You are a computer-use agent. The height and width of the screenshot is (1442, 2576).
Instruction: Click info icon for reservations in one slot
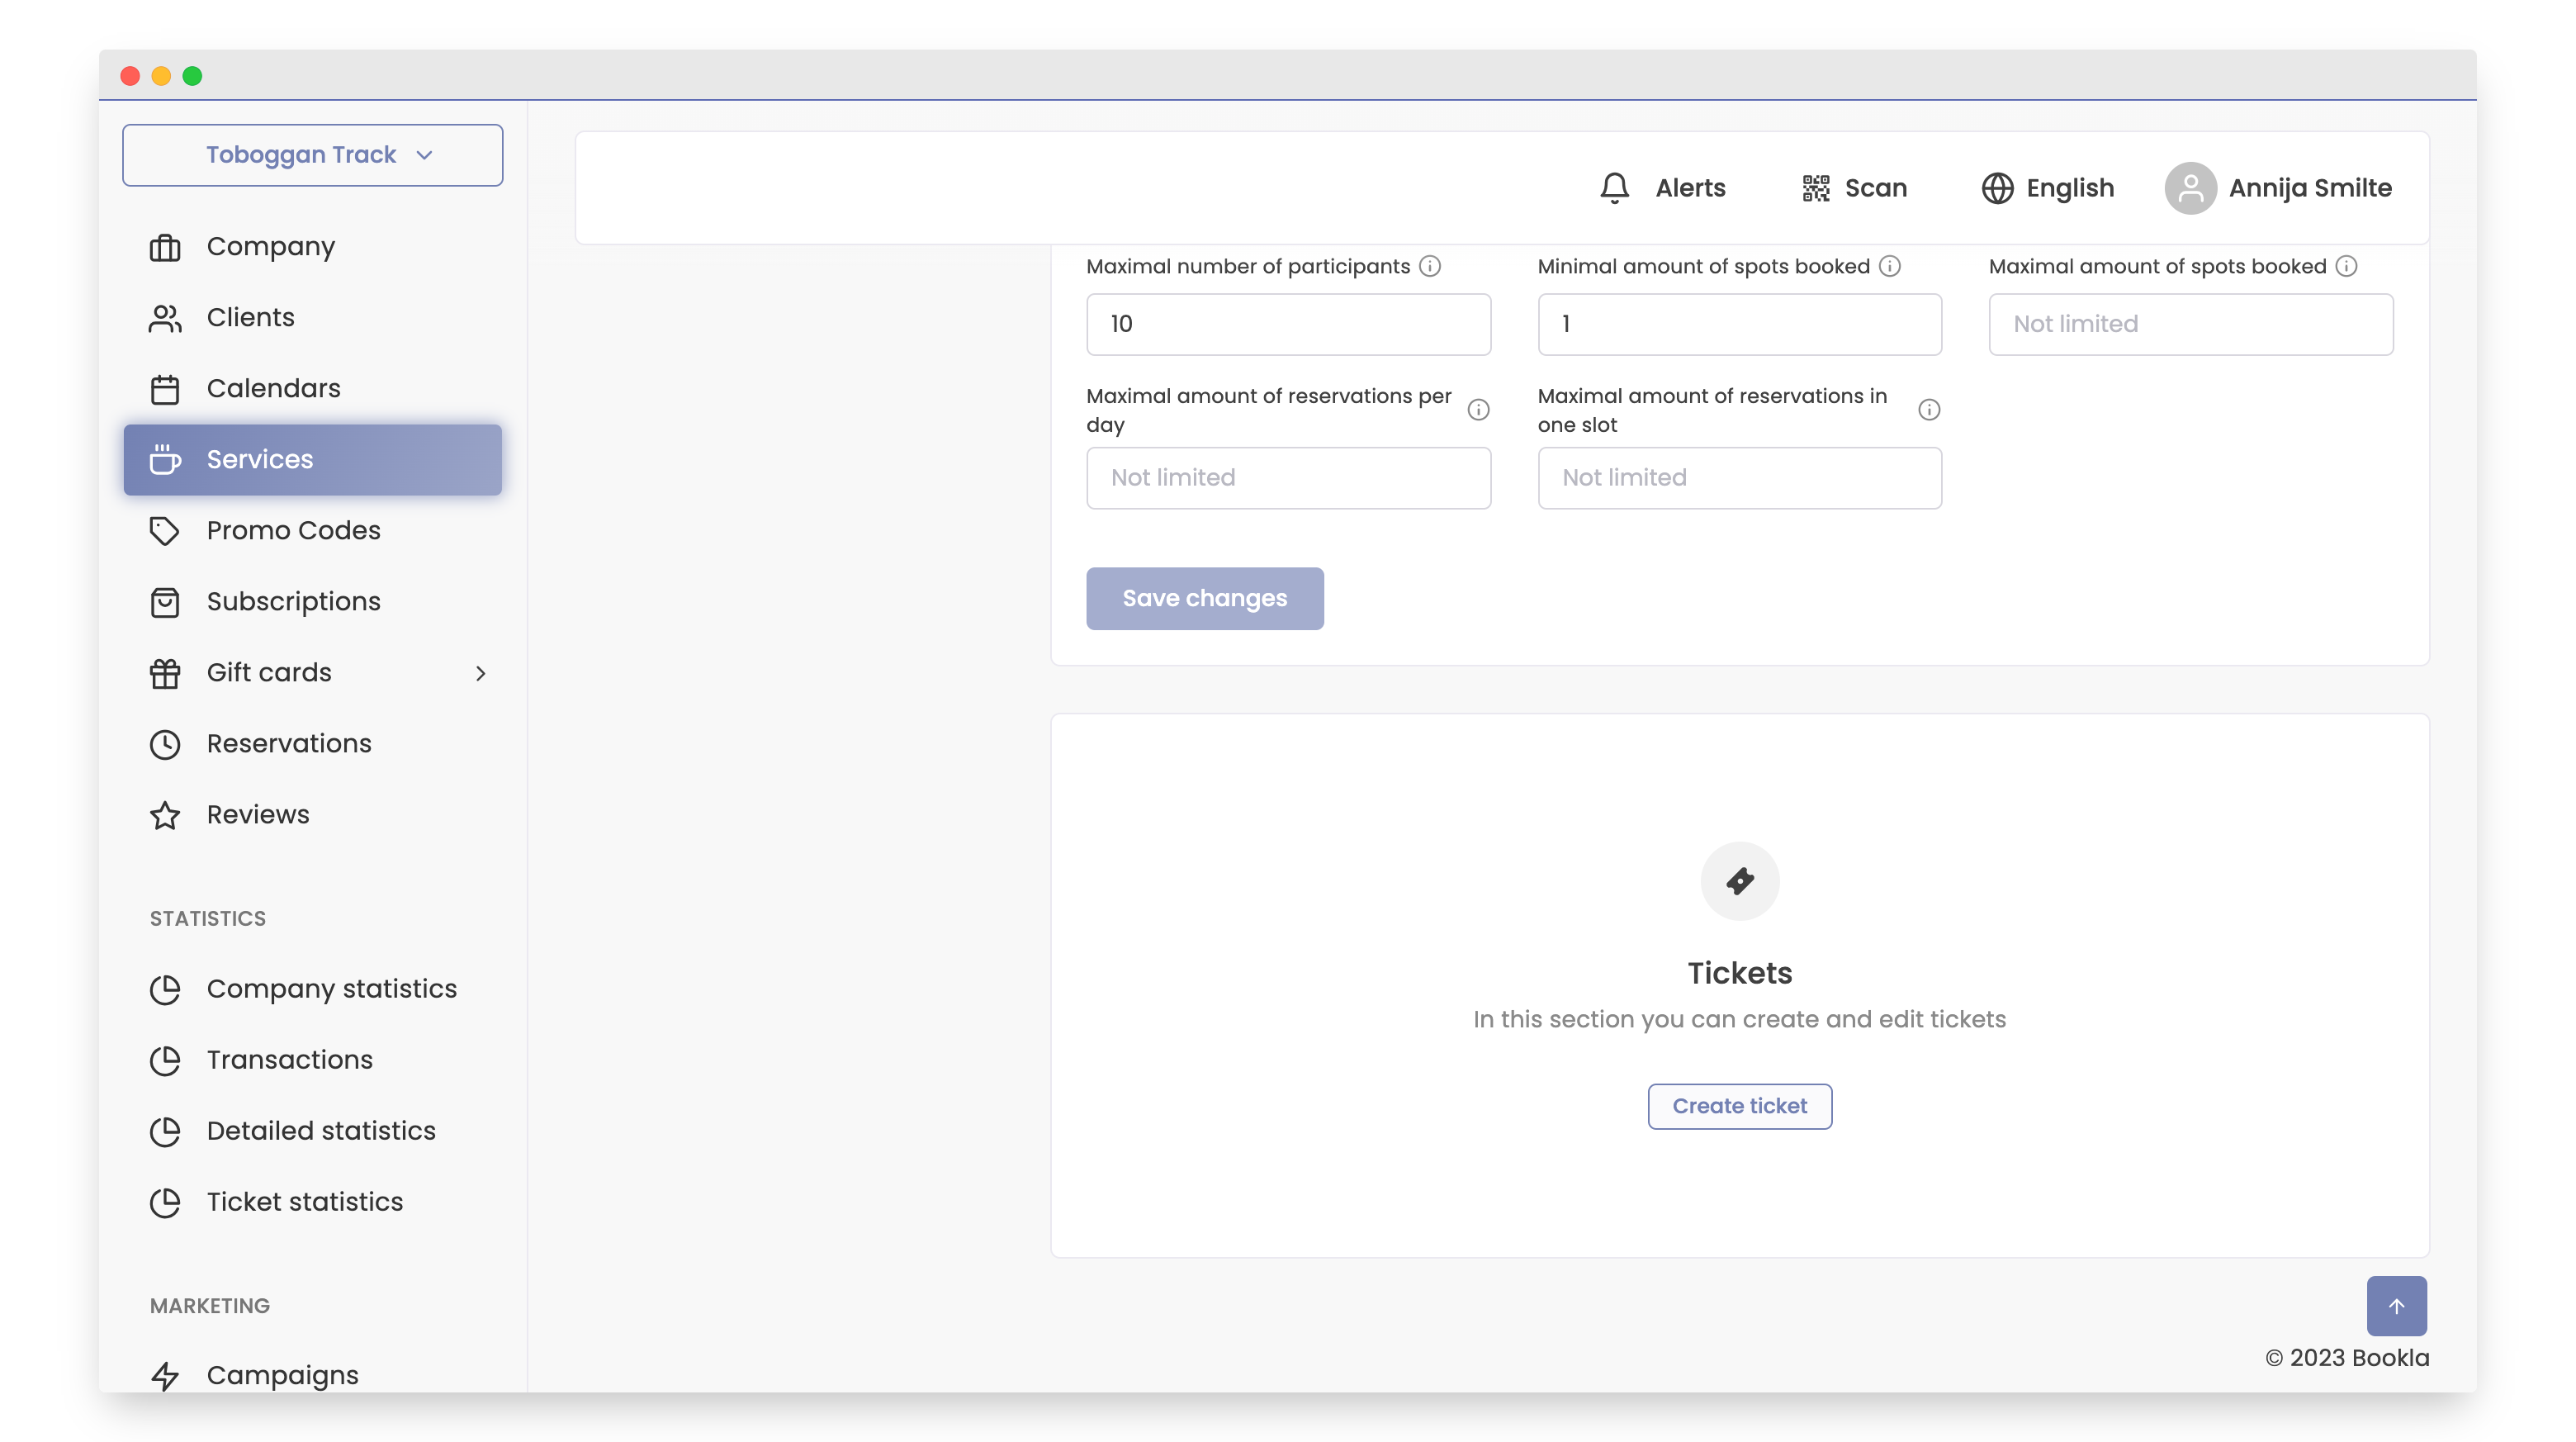(x=1929, y=410)
